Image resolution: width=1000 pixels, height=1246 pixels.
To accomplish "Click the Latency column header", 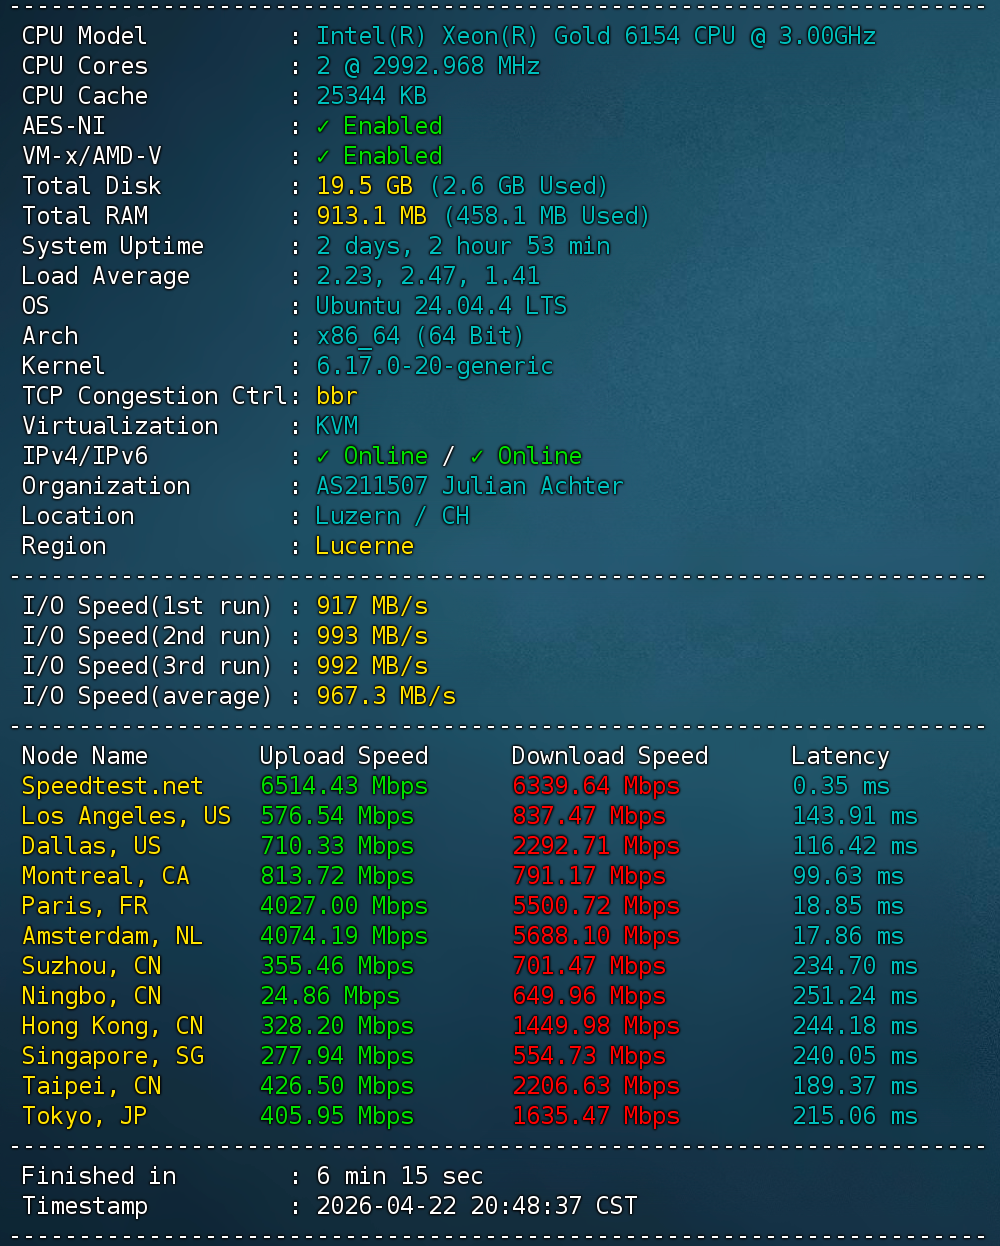I will (839, 756).
